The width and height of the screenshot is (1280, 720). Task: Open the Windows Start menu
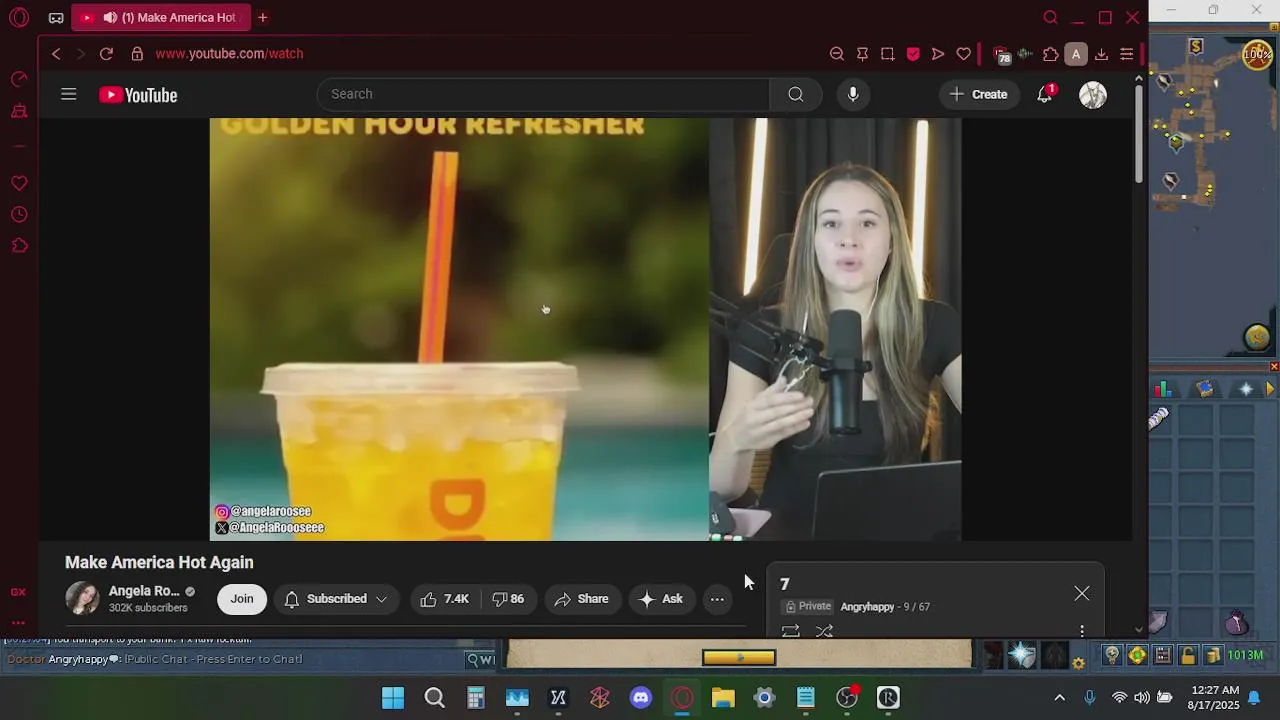[393, 698]
